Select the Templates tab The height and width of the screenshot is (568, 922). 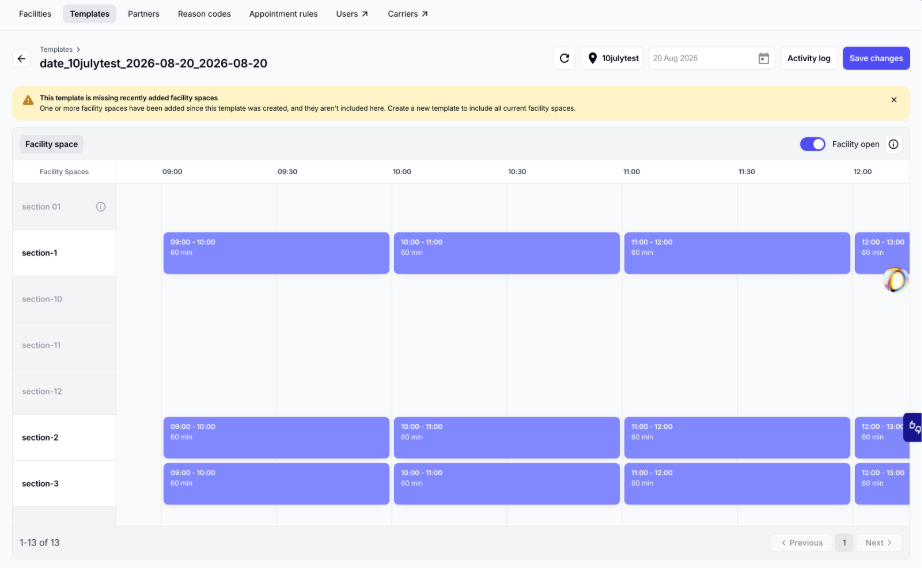(89, 14)
